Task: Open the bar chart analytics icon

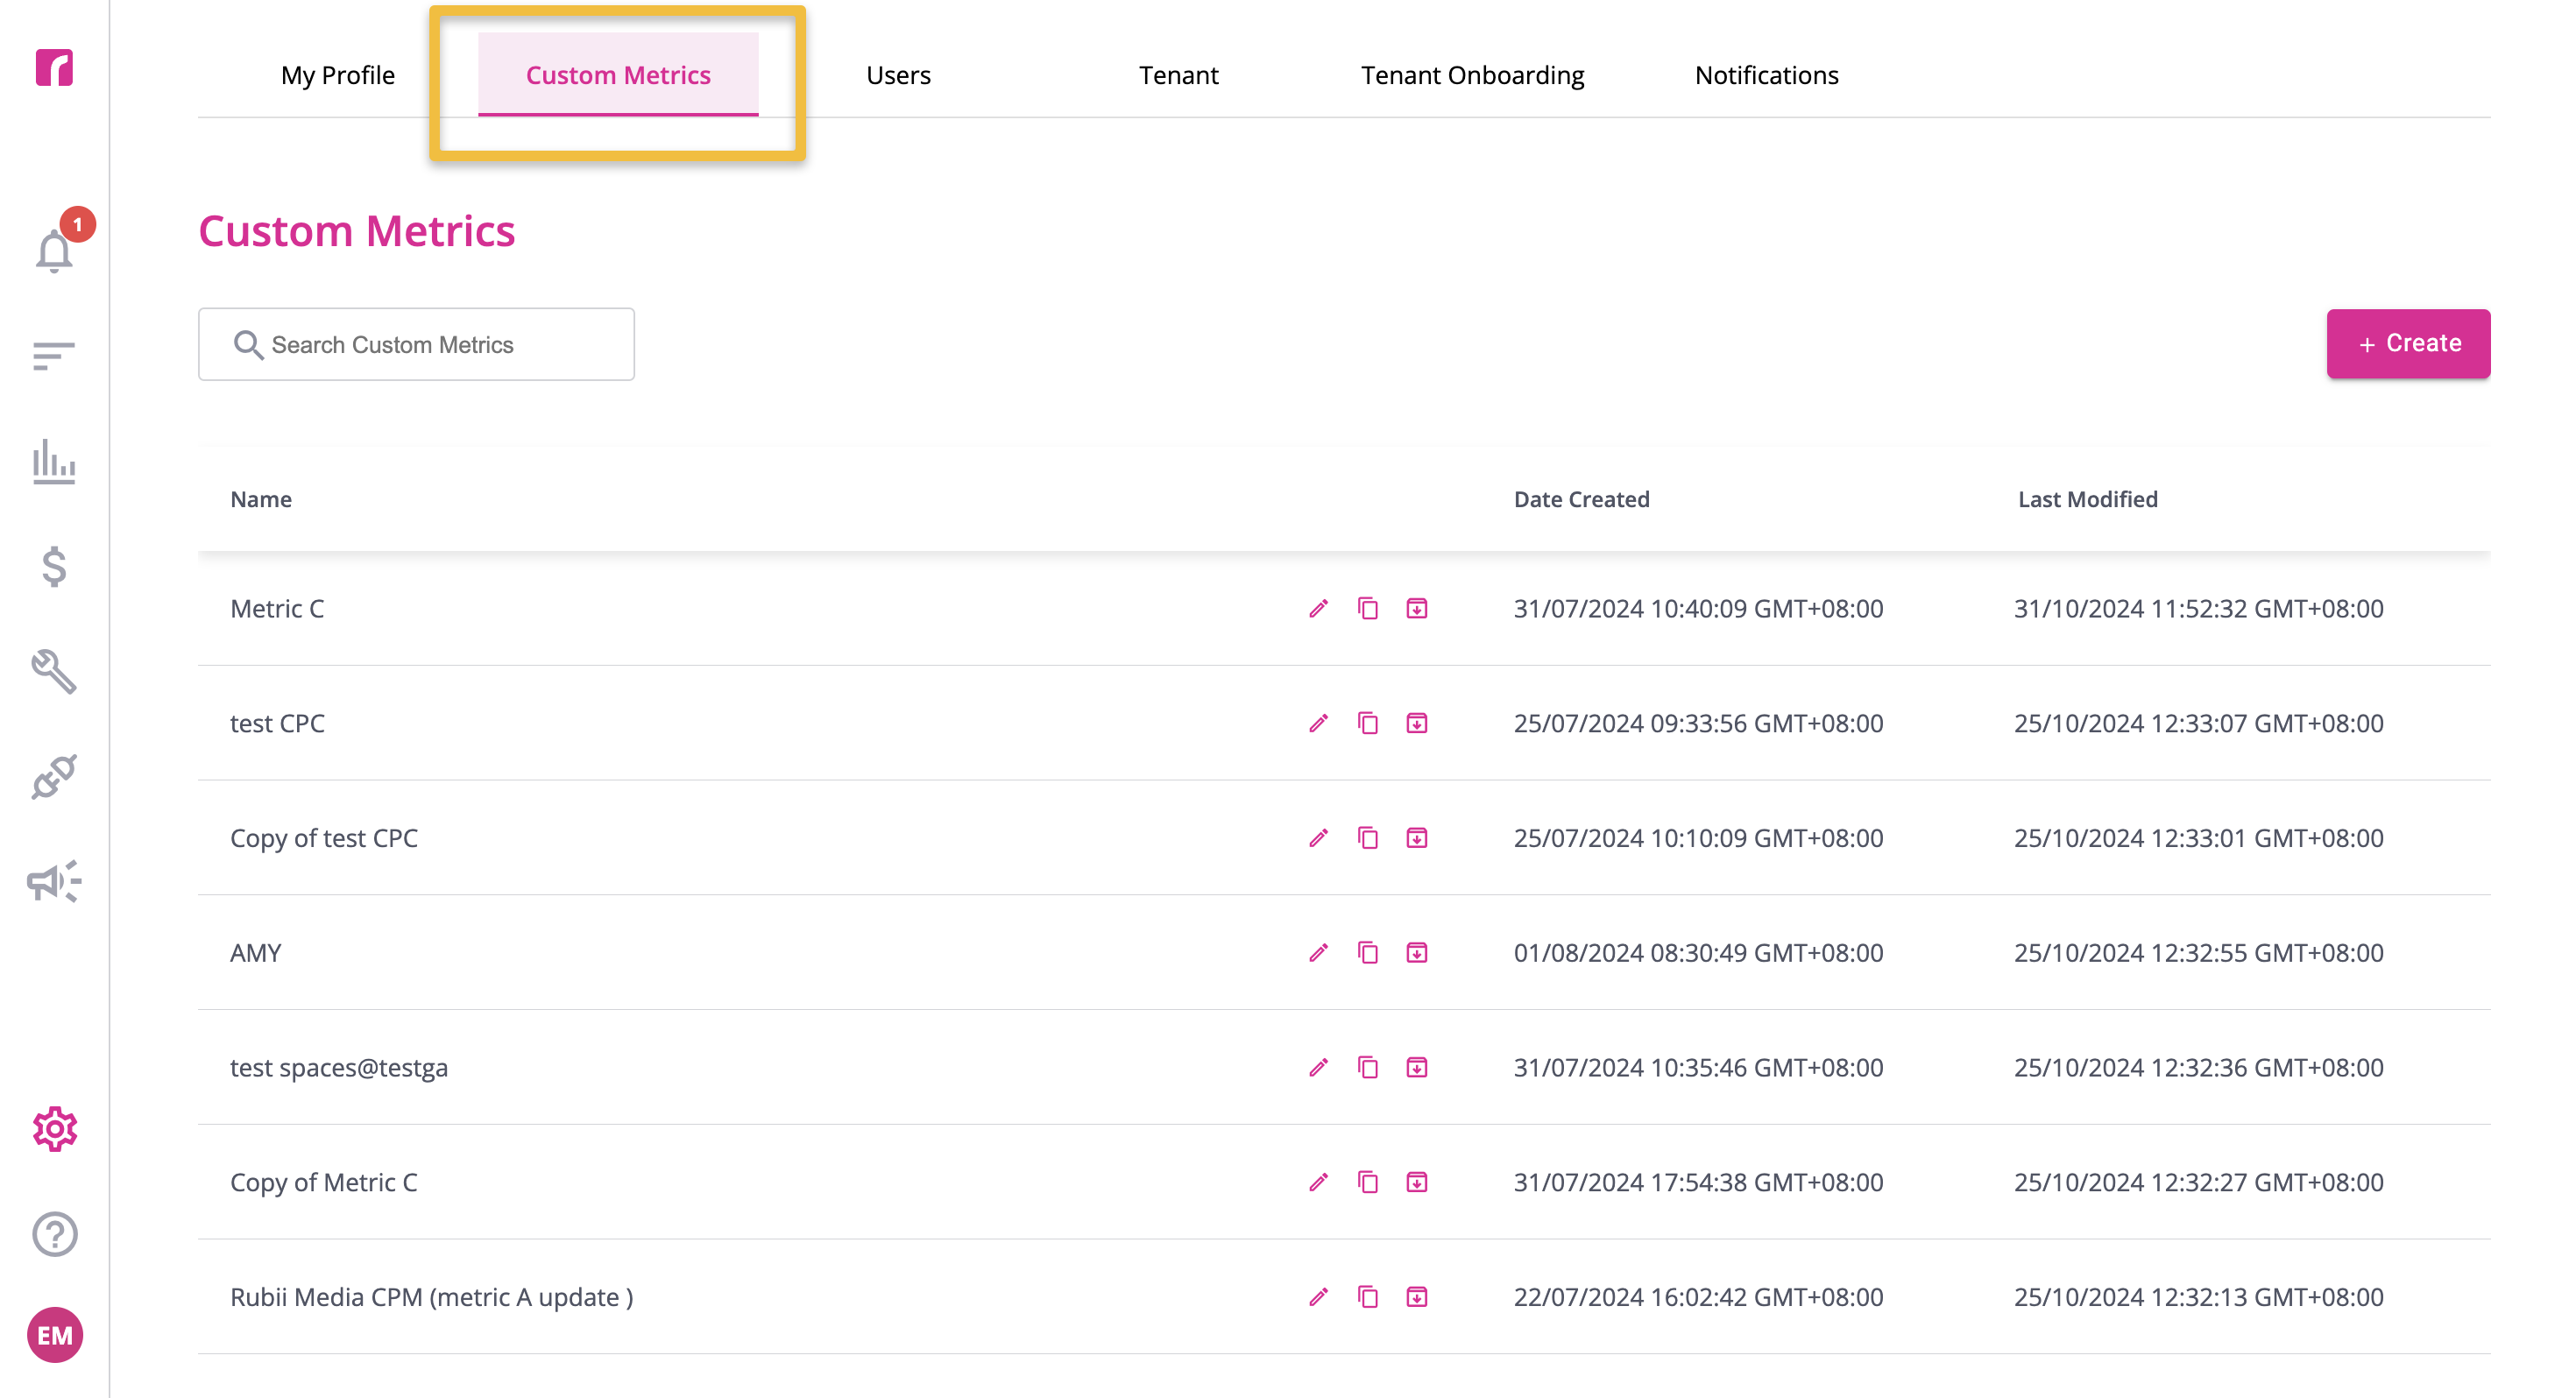Action: (x=54, y=462)
